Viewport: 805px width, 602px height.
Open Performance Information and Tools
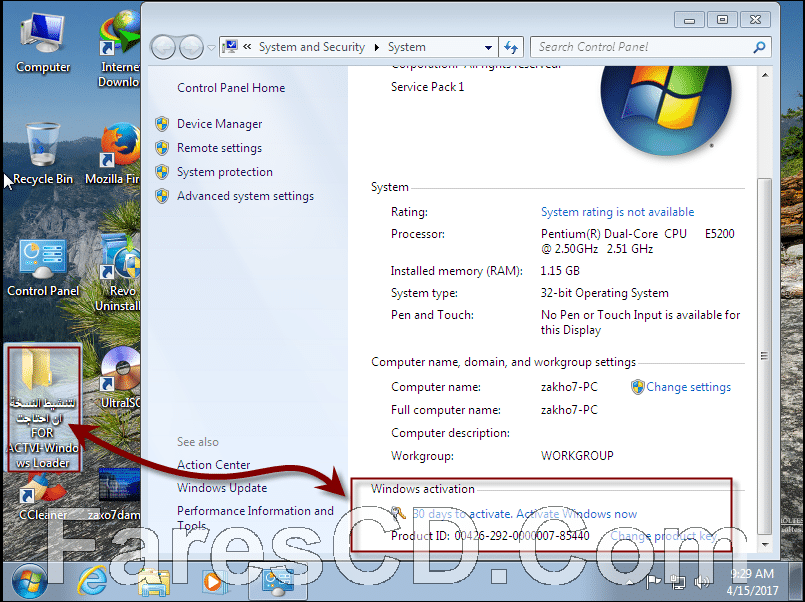(255, 518)
